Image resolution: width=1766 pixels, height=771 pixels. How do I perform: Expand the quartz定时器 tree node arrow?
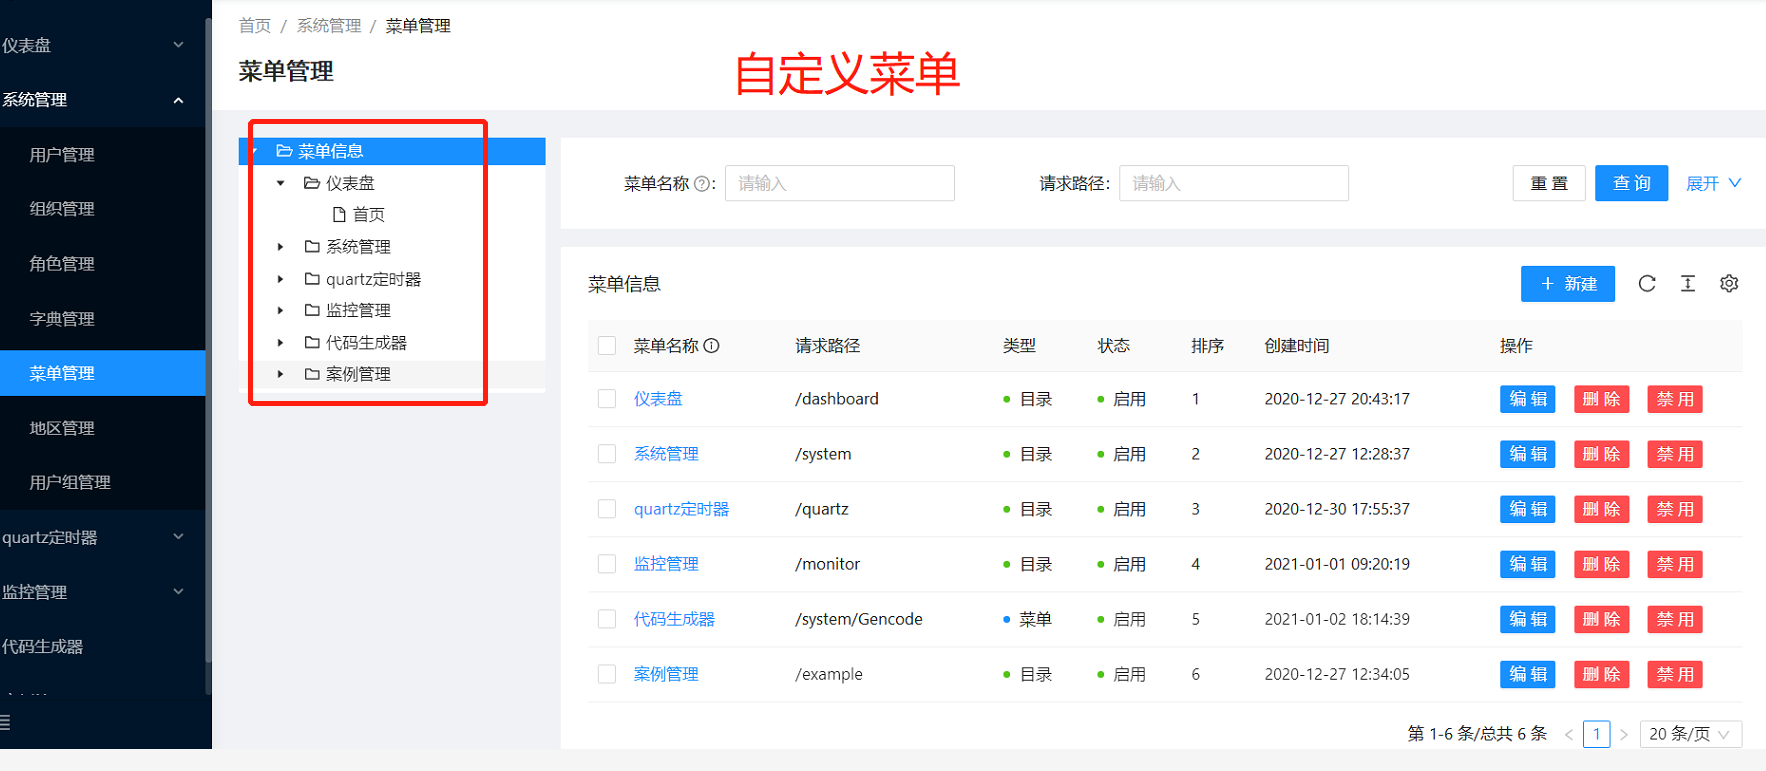tap(281, 279)
